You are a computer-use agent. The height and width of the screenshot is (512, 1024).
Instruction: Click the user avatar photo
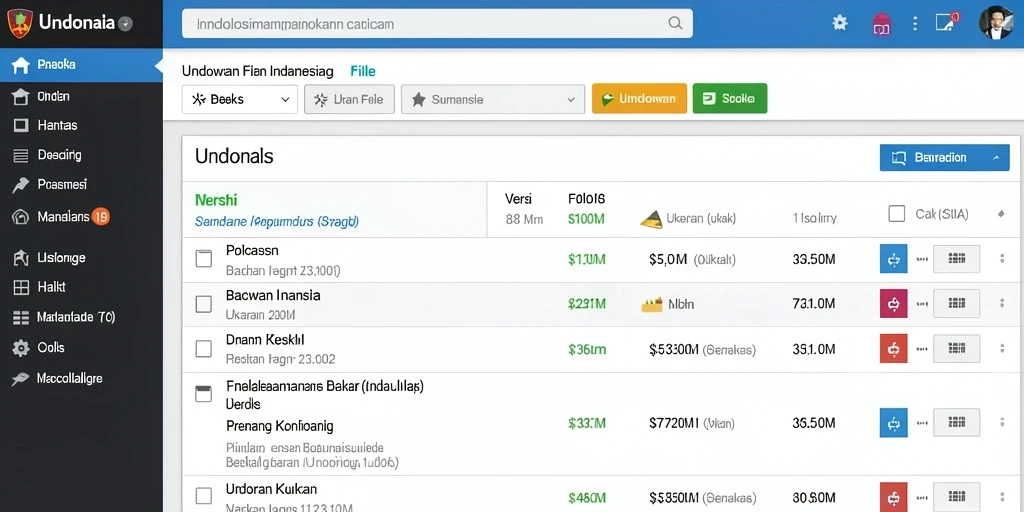coord(995,23)
